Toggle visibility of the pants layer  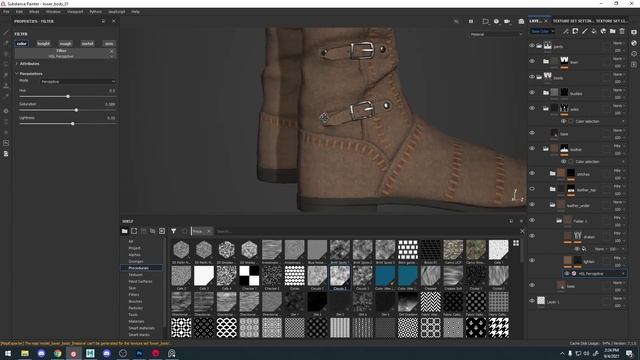click(x=532, y=46)
